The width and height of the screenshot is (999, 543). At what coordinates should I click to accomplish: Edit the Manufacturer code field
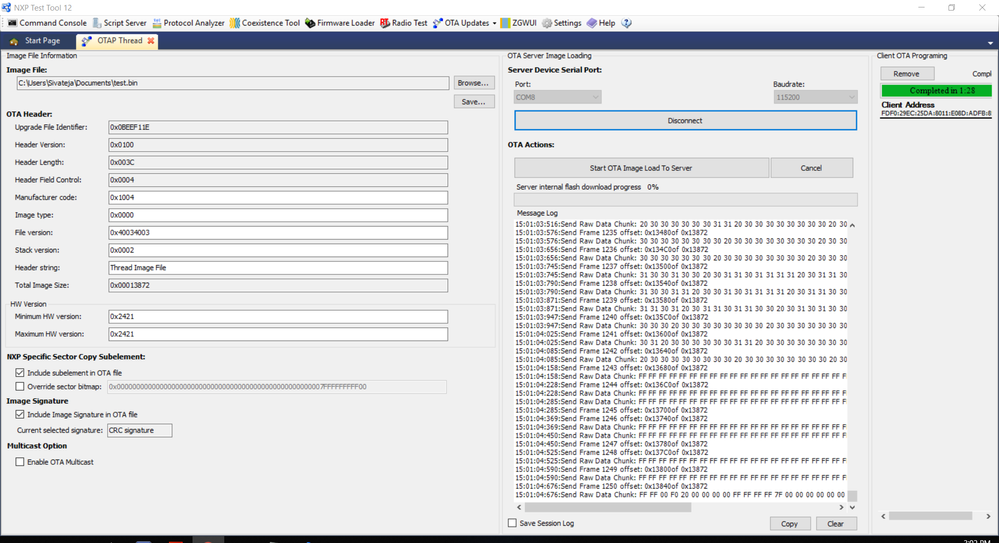[x=278, y=198]
